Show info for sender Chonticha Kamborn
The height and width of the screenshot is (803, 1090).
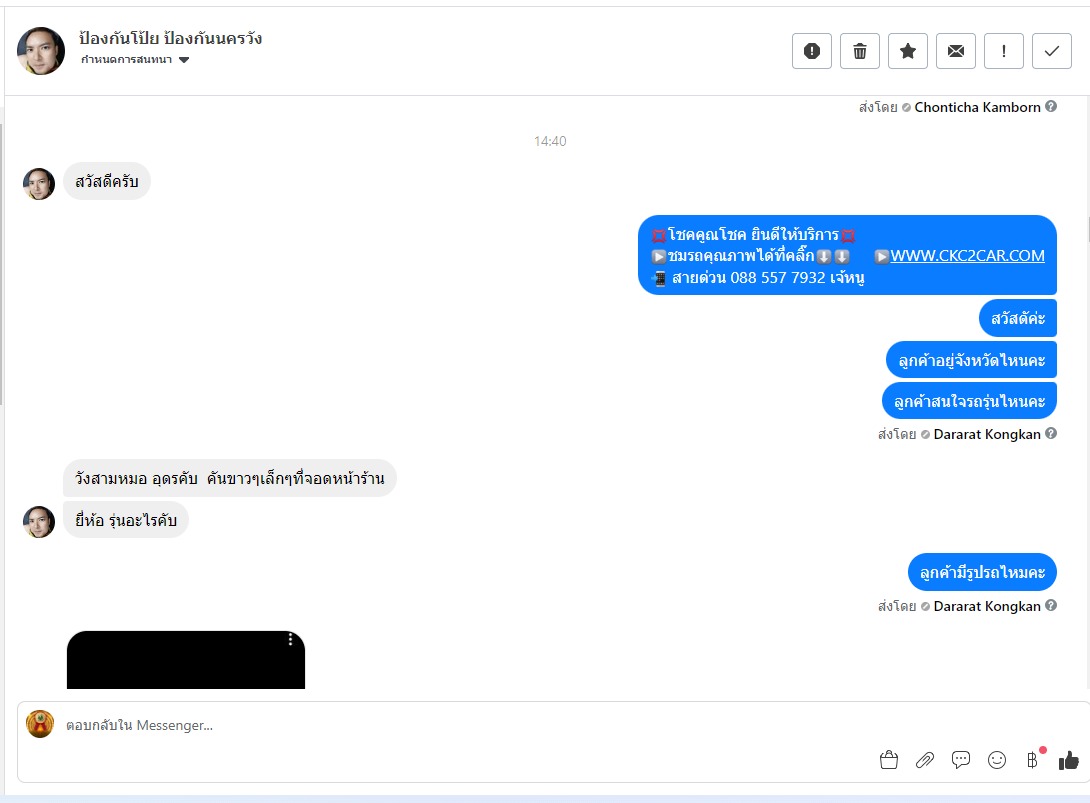pos(1051,106)
